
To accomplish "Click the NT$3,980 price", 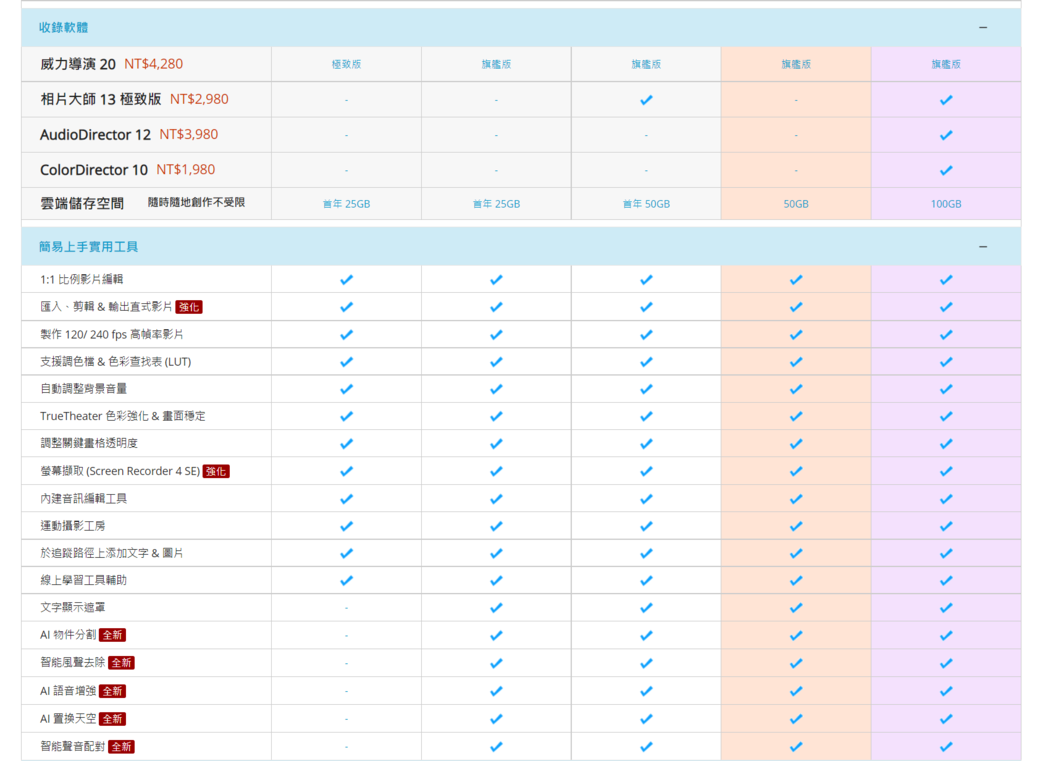I will tap(189, 135).
